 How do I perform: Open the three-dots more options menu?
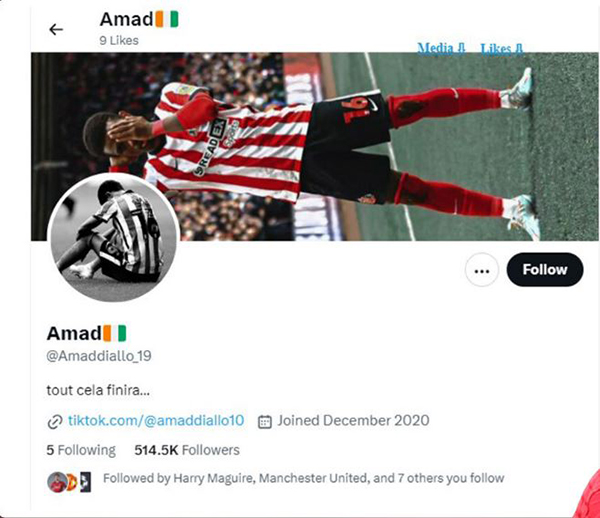coord(481,270)
